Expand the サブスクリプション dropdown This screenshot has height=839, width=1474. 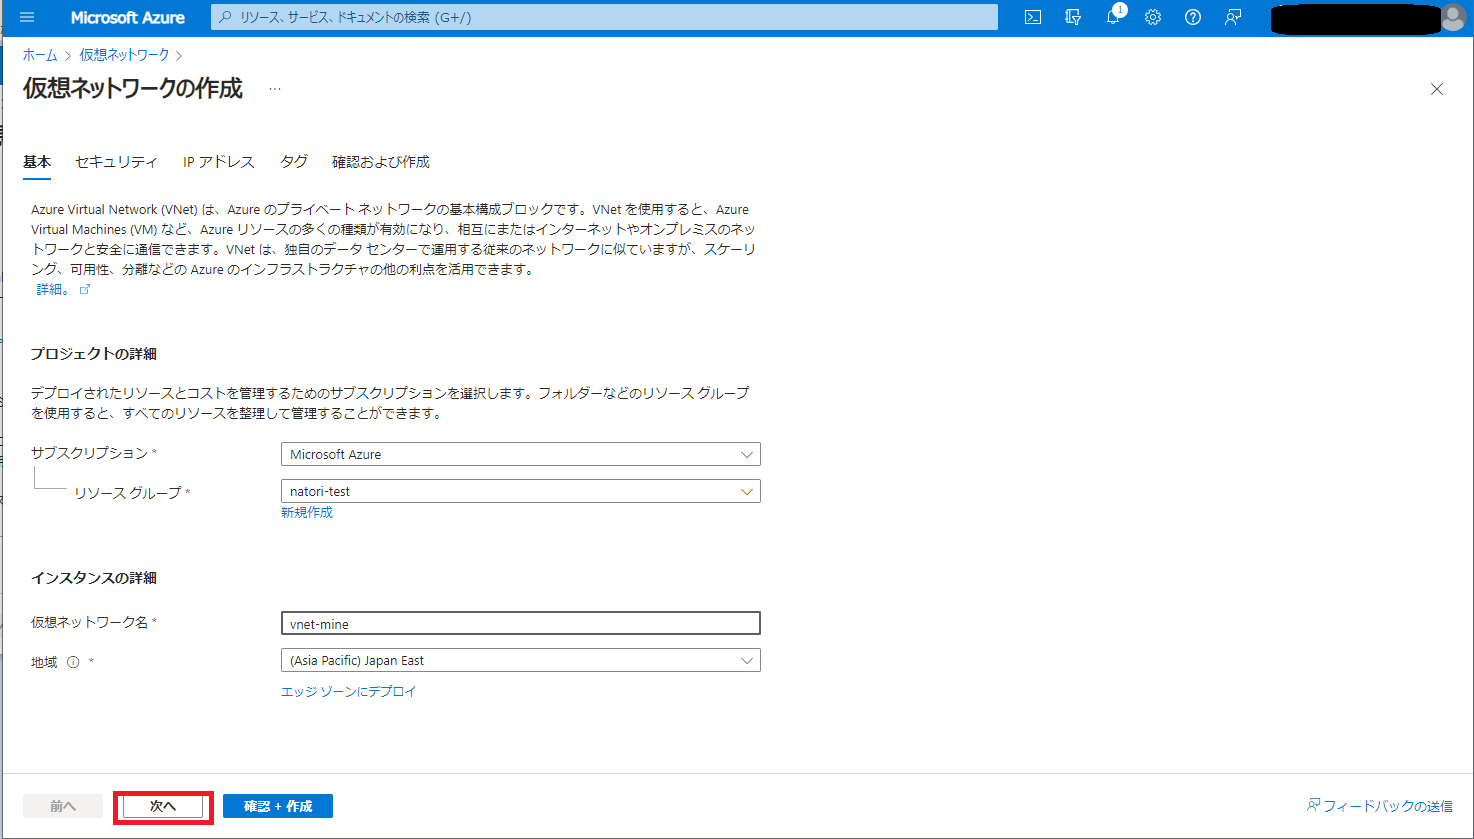(x=521, y=454)
